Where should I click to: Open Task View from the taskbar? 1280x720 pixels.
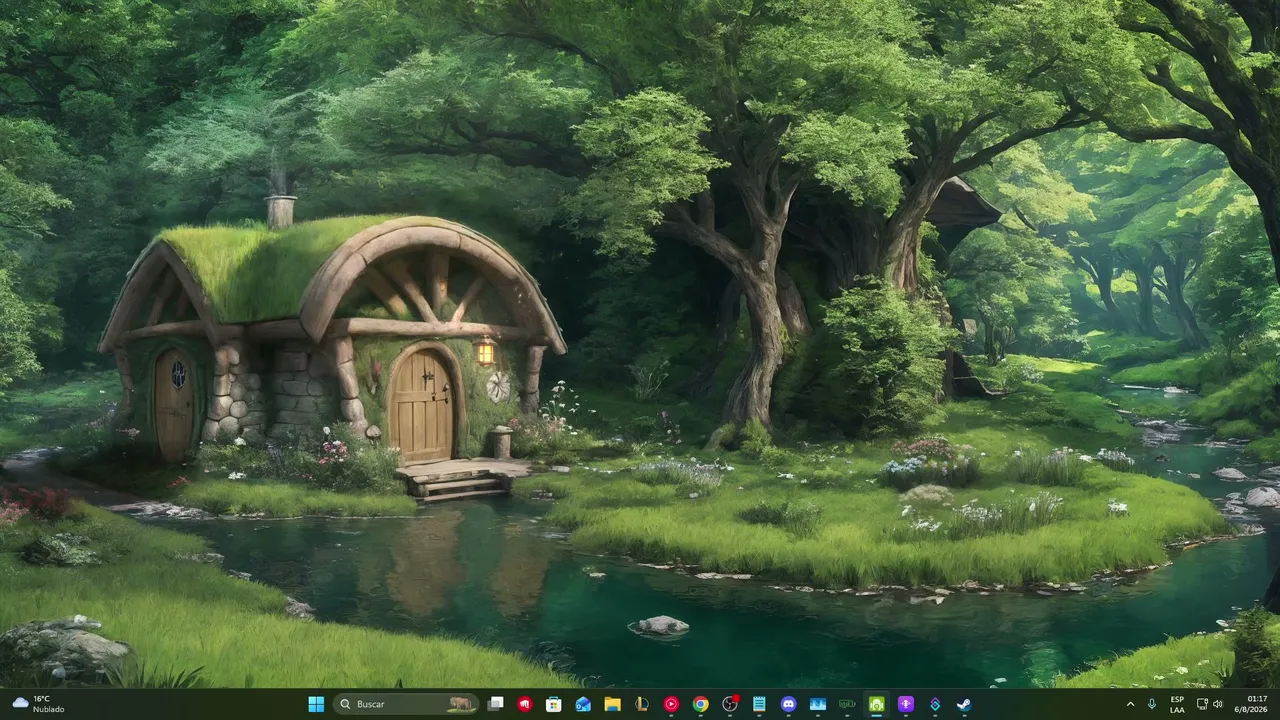(x=495, y=704)
